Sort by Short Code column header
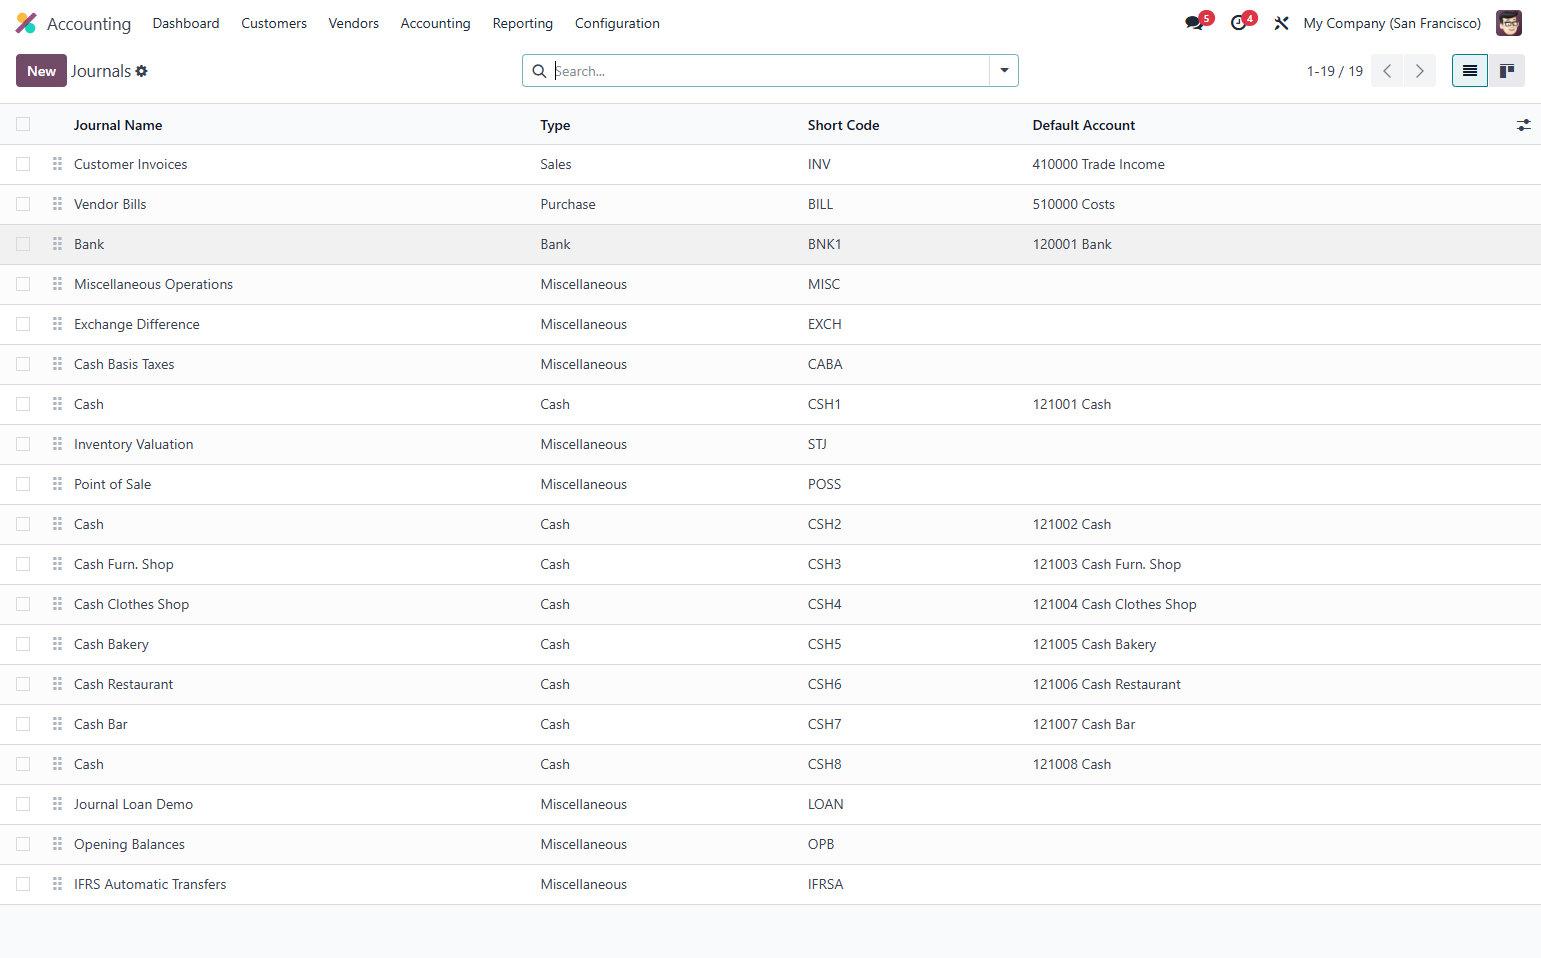 (843, 125)
